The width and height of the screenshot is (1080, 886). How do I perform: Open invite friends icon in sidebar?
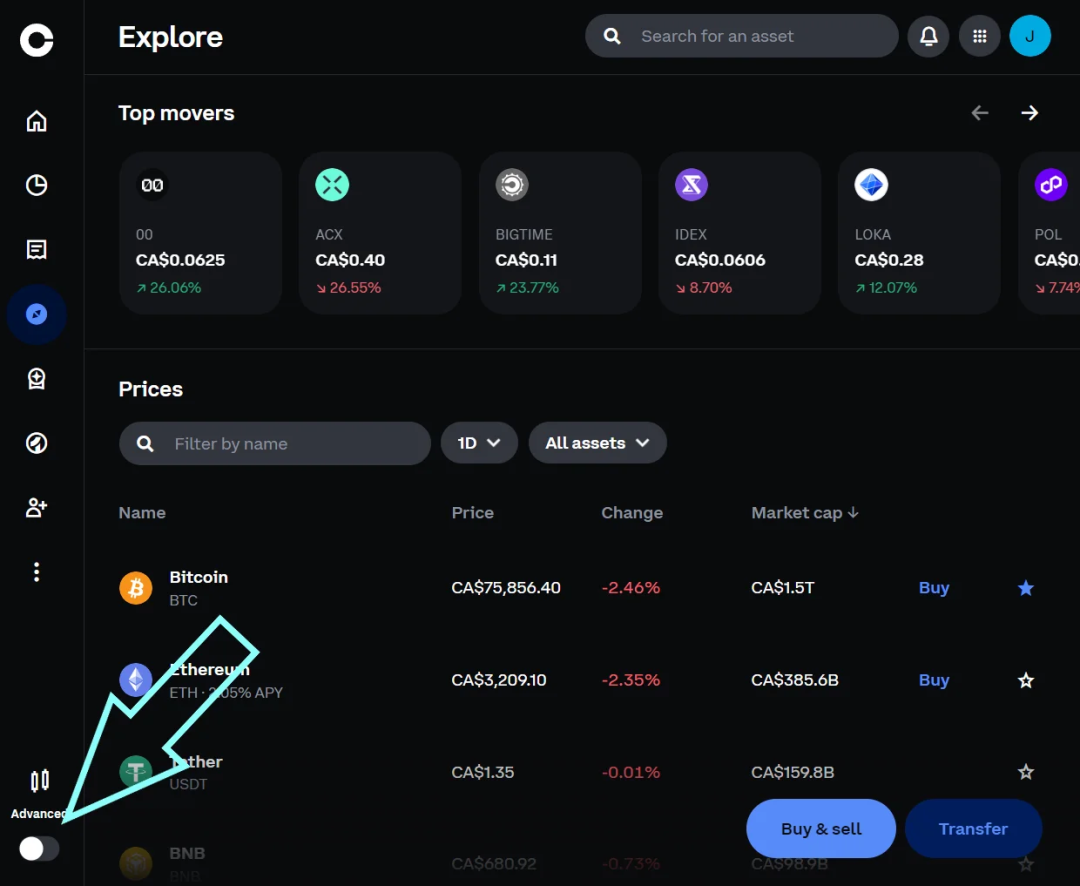[x=37, y=507]
